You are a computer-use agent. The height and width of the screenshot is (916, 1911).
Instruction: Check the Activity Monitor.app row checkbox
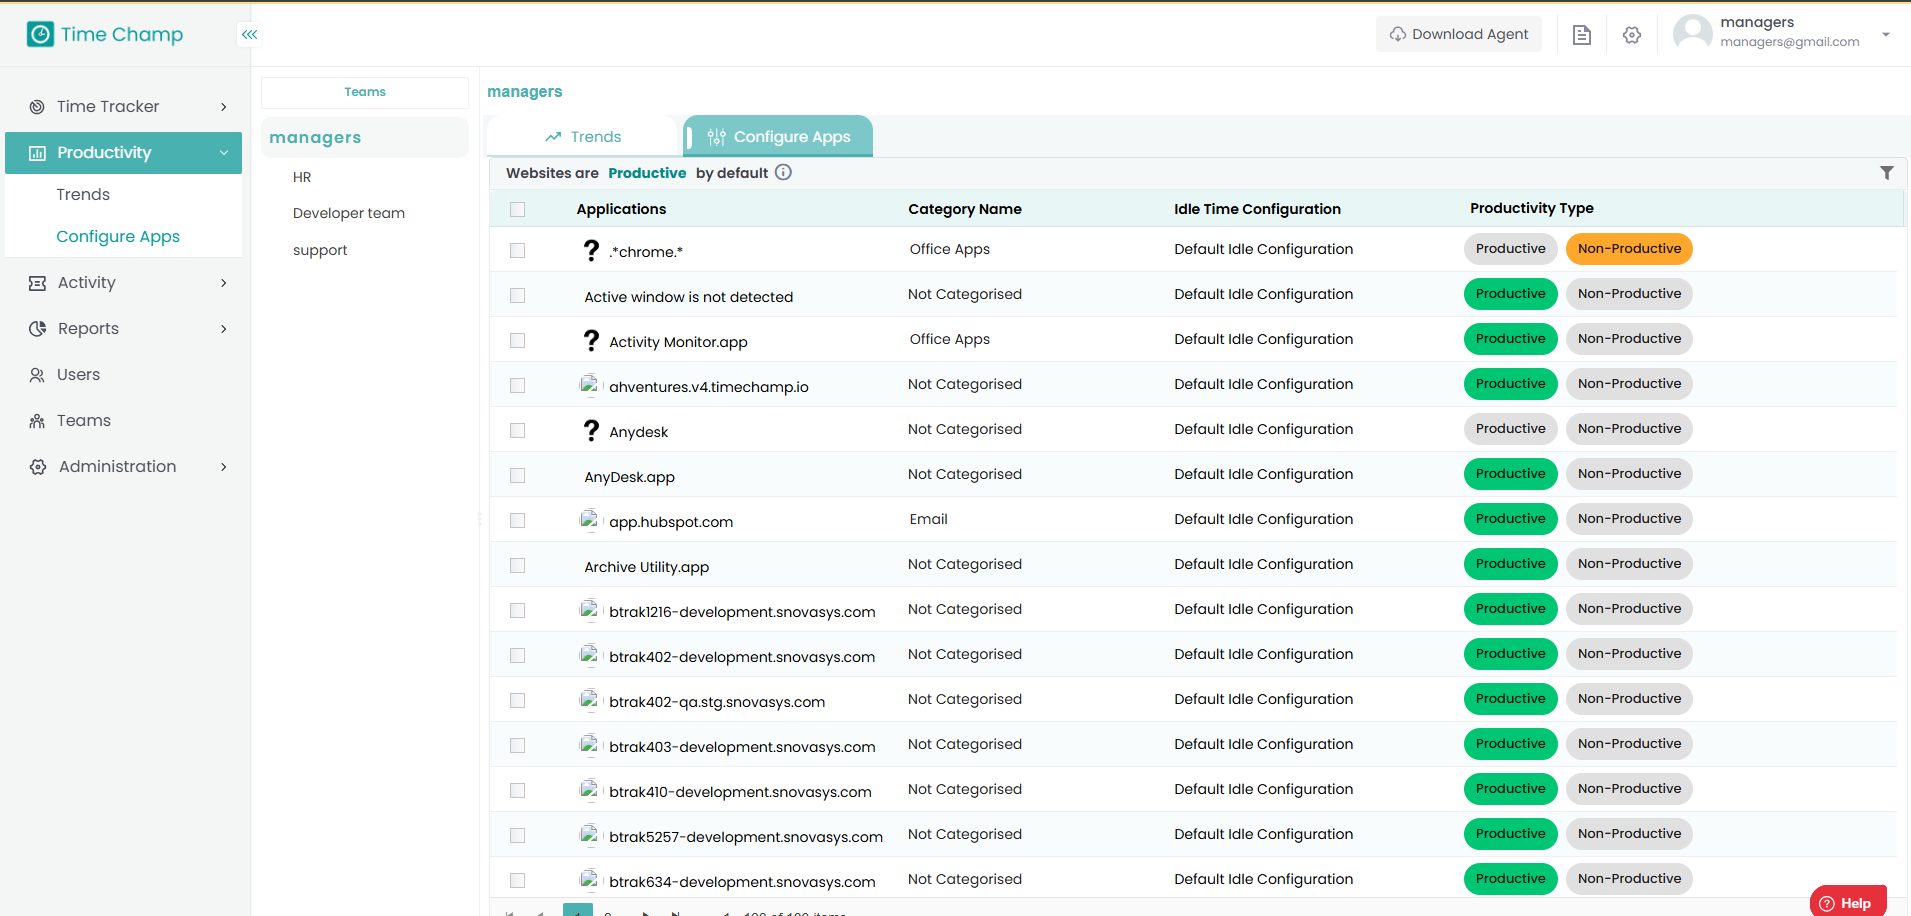[x=517, y=340]
